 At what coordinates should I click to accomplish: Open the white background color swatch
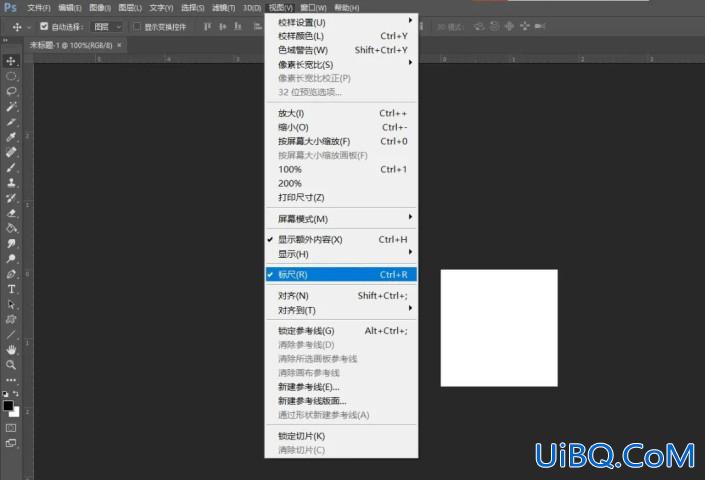[16, 413]
